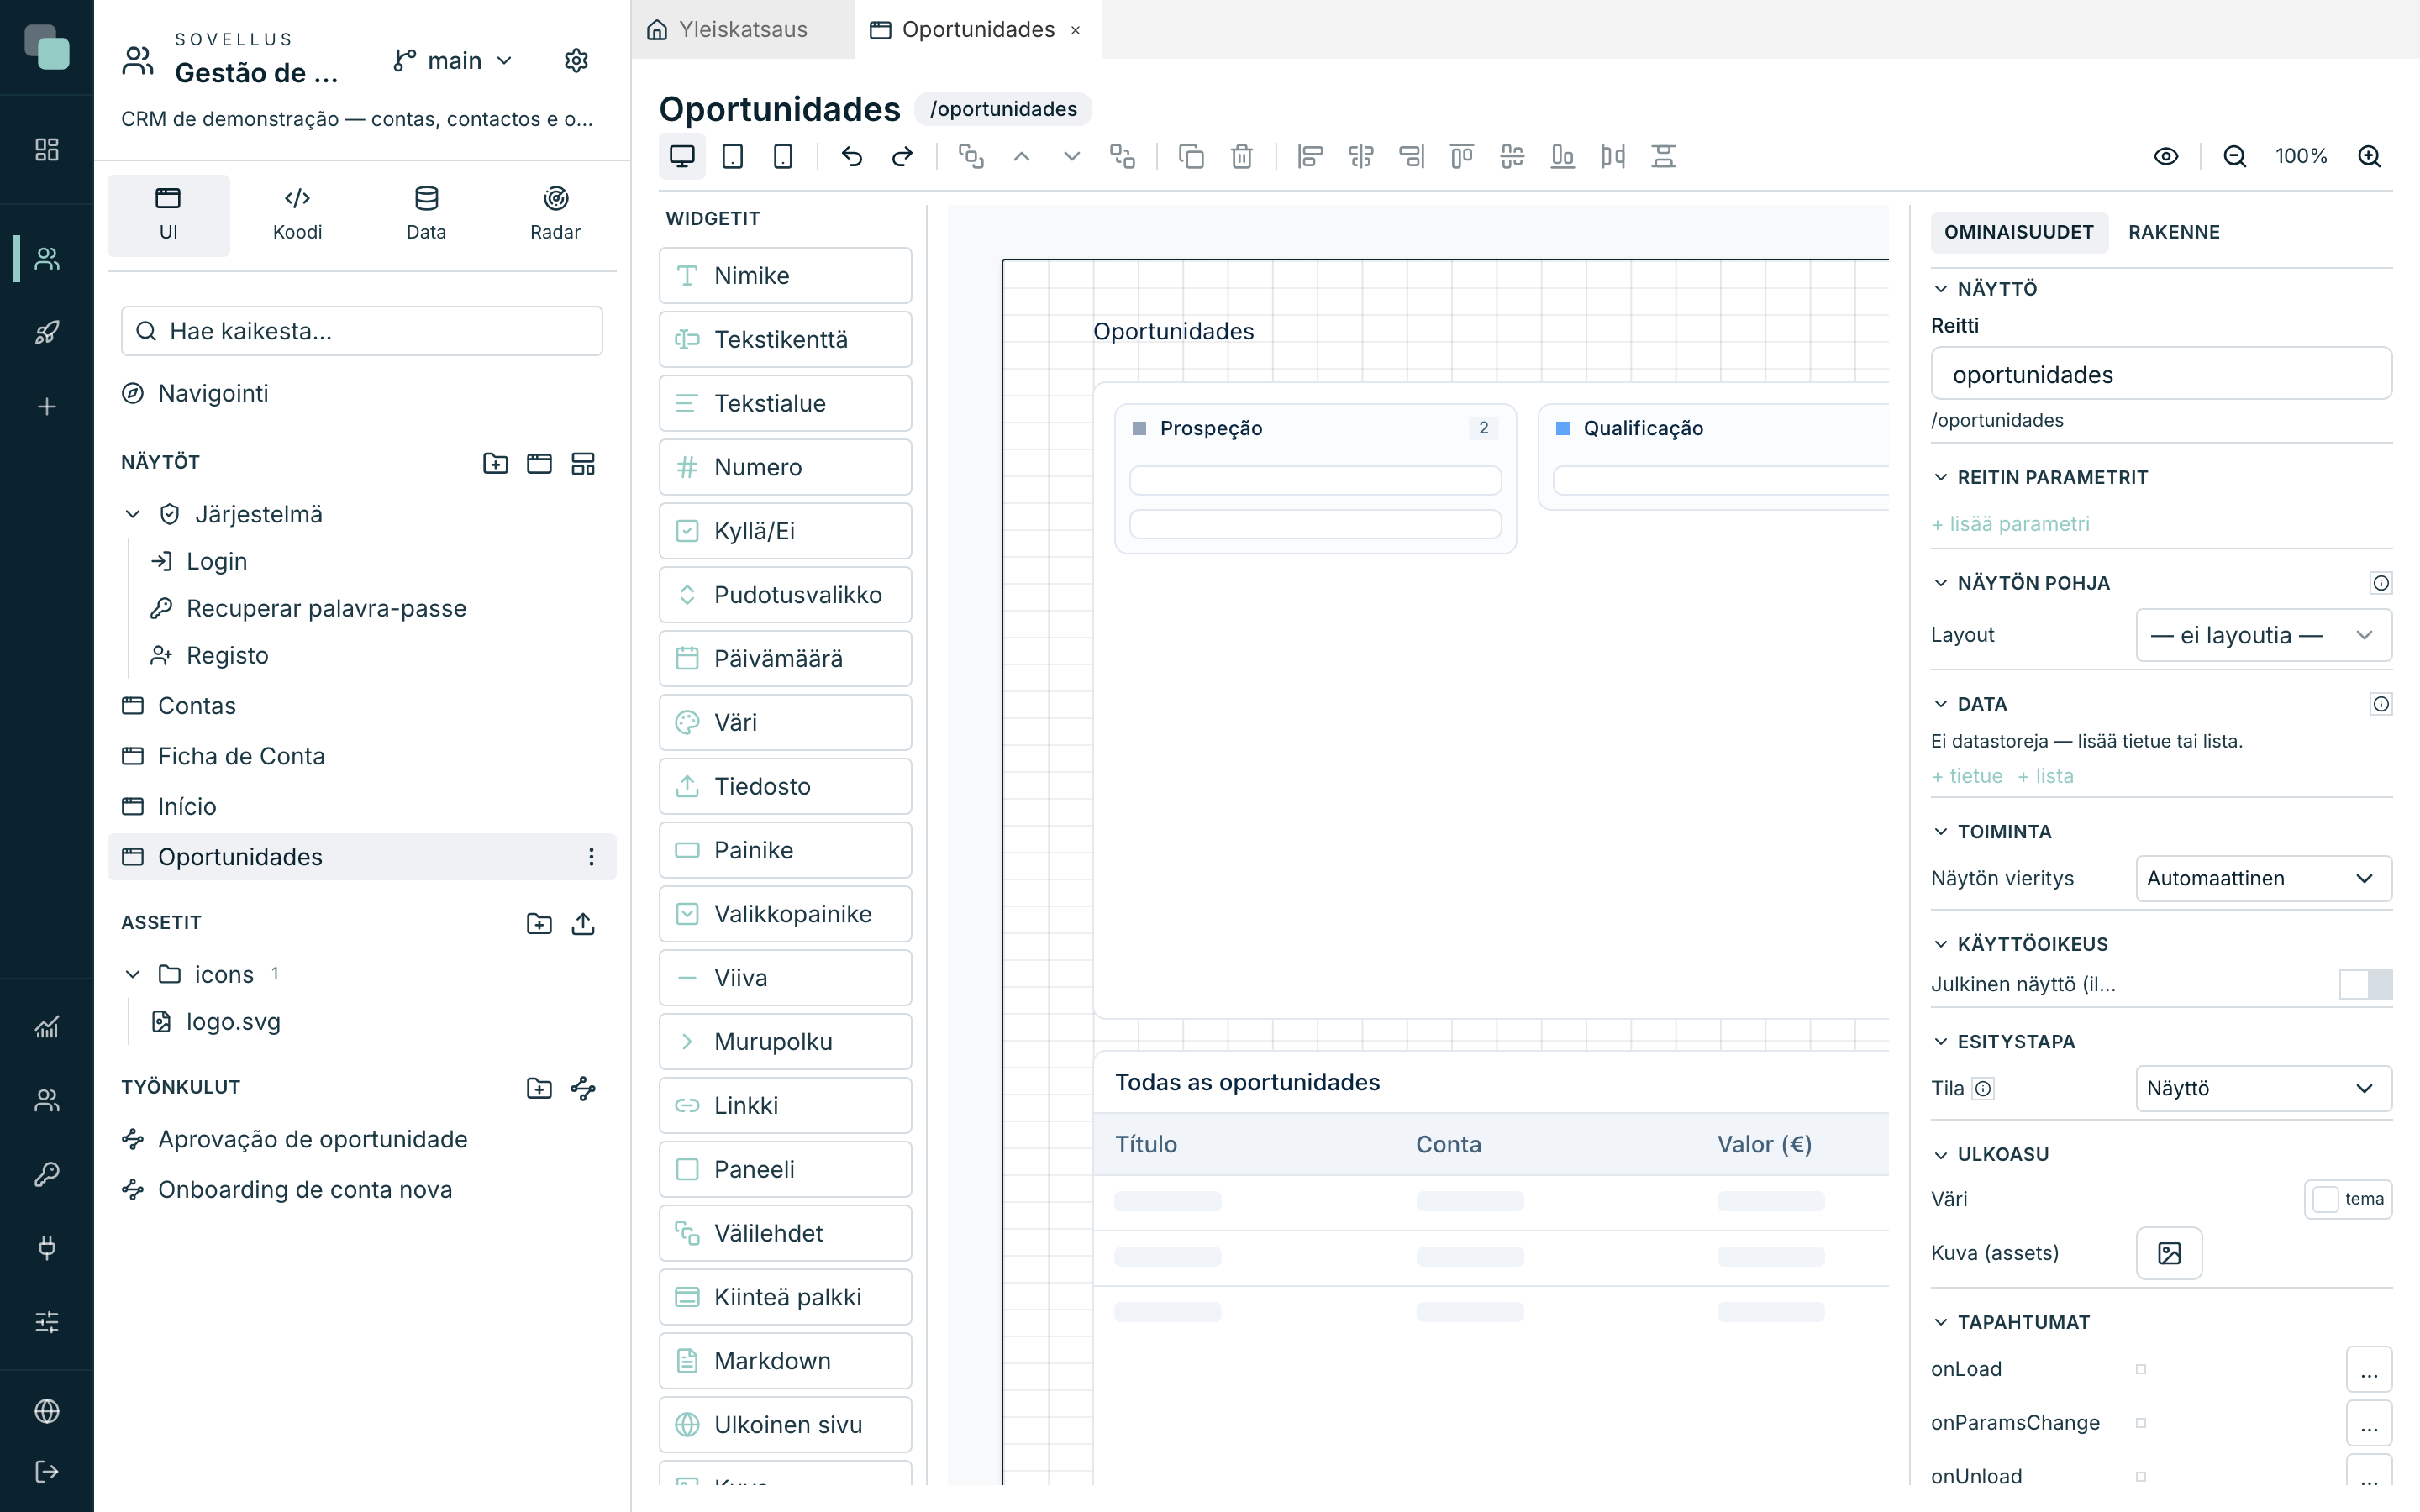Switch to the Koodi tab
Viewport: 2420px width, 1512px height.
tap(297, 215)
